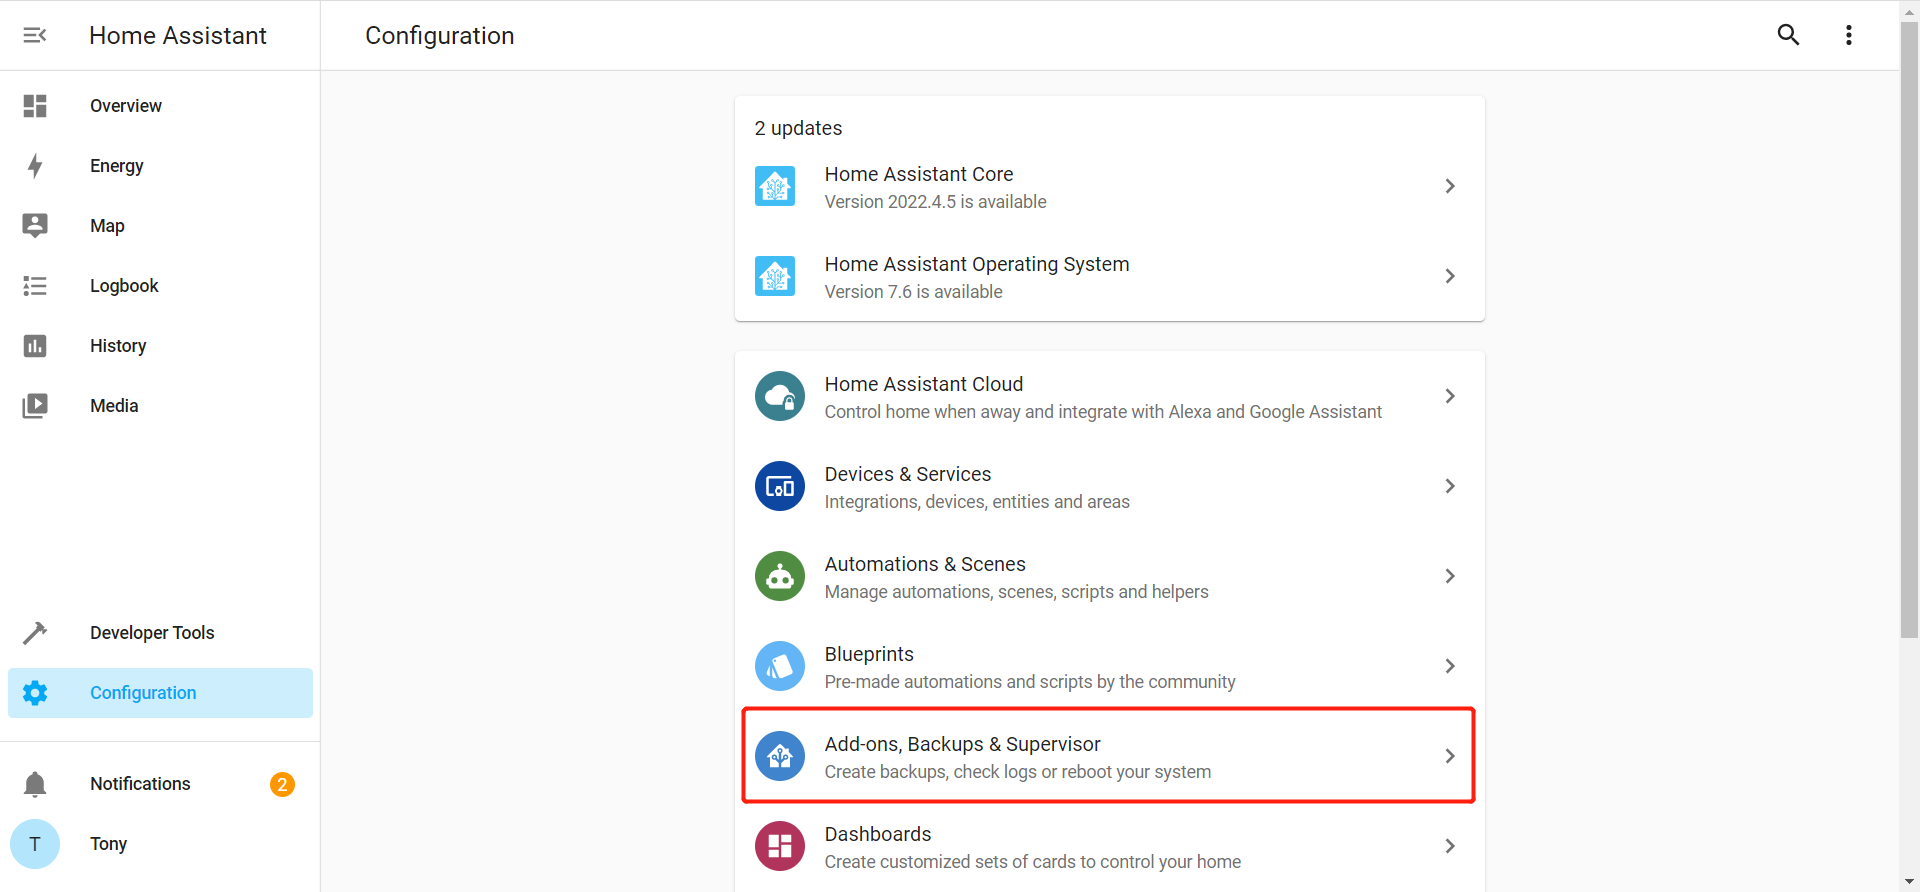Open the Overview sidebar item

click(x=160, y=106)
